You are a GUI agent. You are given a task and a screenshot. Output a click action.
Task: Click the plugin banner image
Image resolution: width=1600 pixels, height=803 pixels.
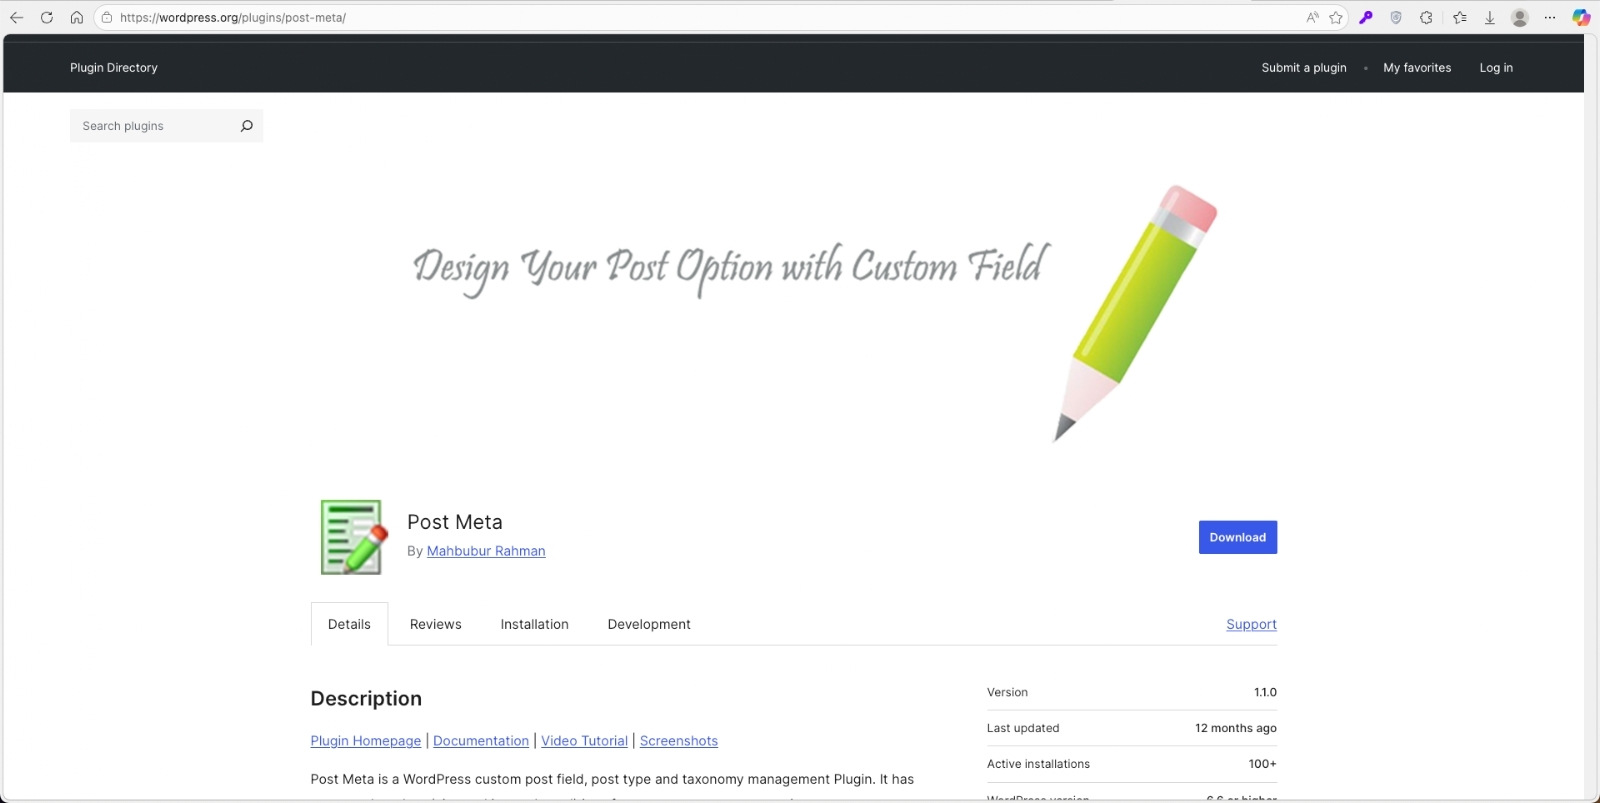(794, 312)
